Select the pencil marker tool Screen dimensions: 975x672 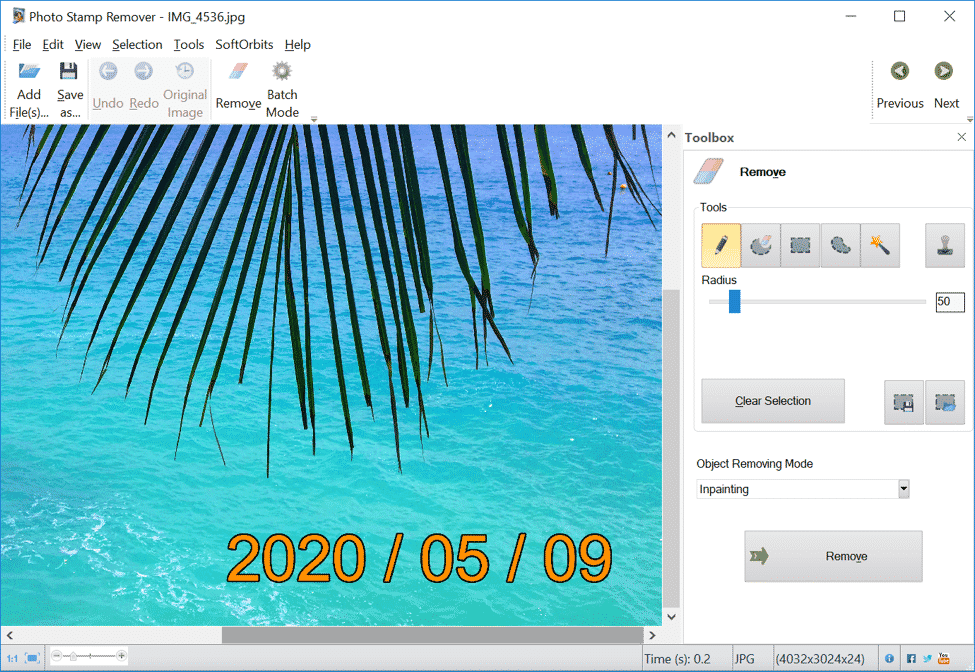point(721,246)
